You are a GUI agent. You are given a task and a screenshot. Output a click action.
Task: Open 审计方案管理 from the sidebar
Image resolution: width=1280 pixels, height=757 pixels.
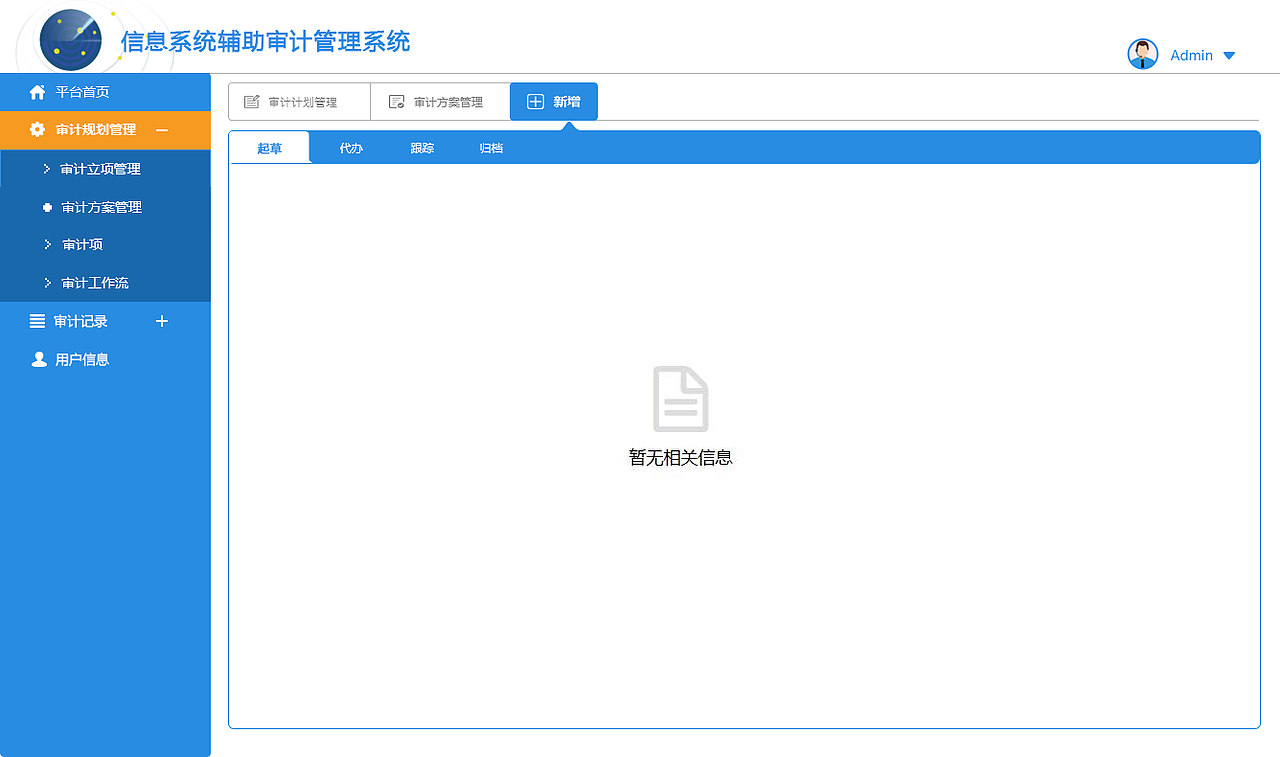[102, 207]
